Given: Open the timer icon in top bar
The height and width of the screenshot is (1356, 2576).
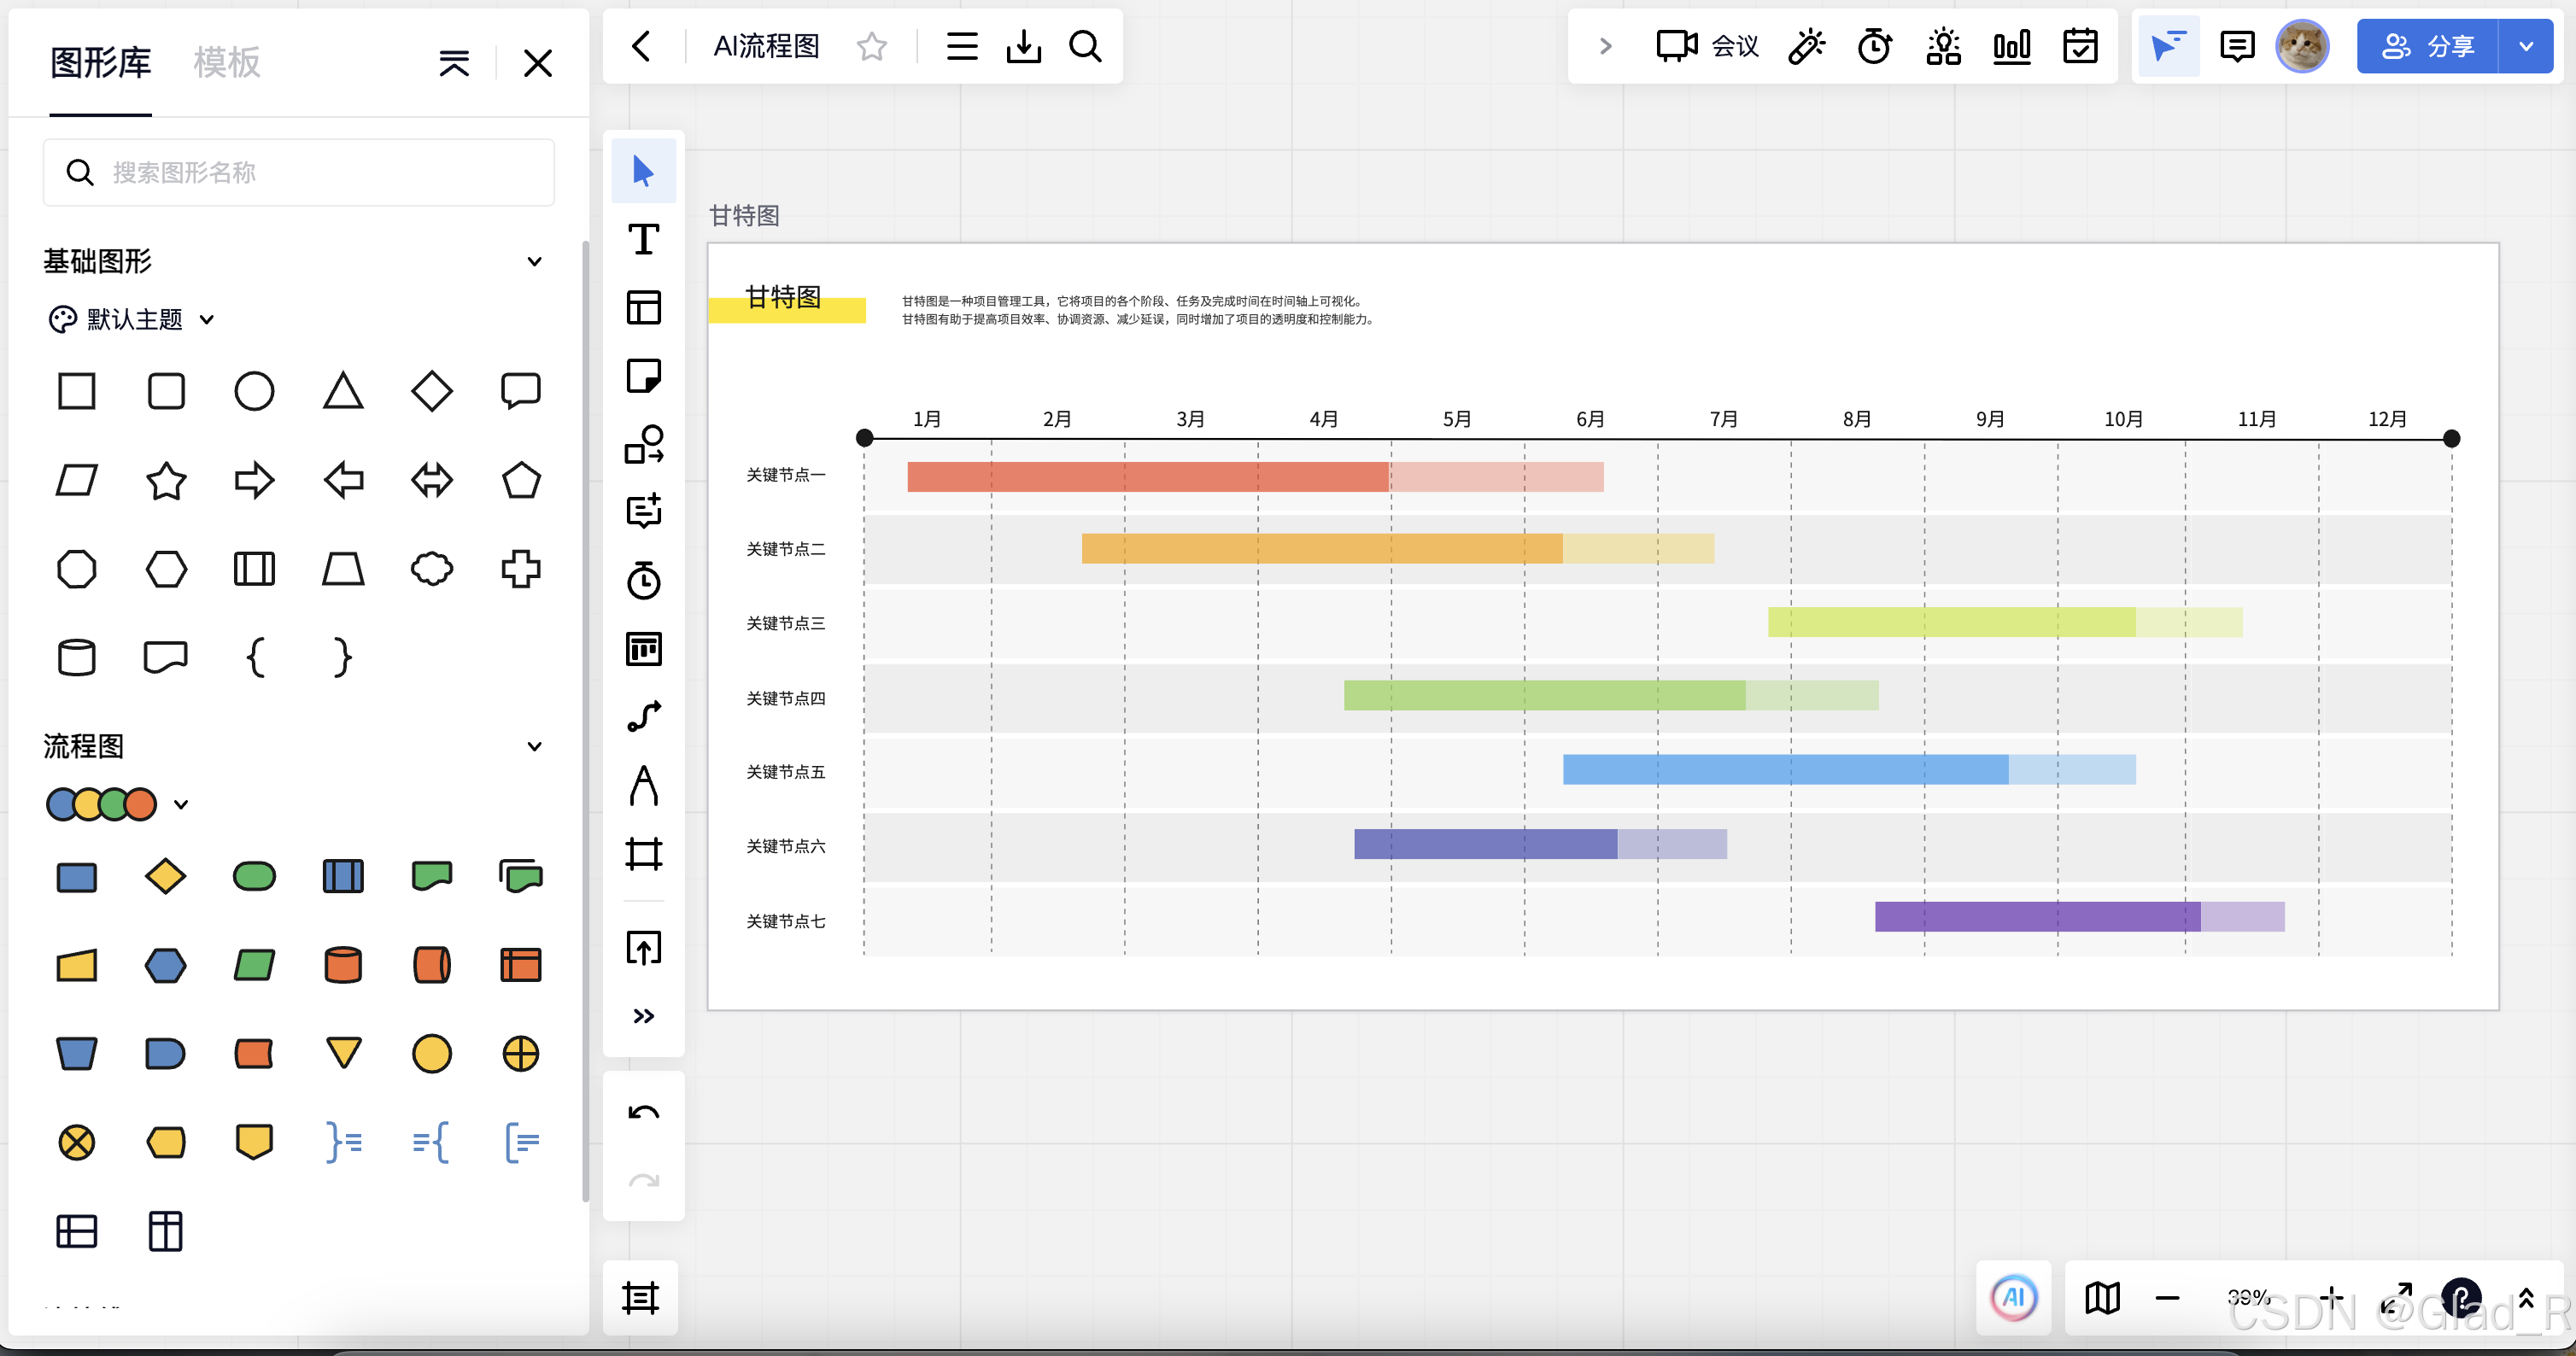Looking at the screenshot, I should (x=1874, y=46).
